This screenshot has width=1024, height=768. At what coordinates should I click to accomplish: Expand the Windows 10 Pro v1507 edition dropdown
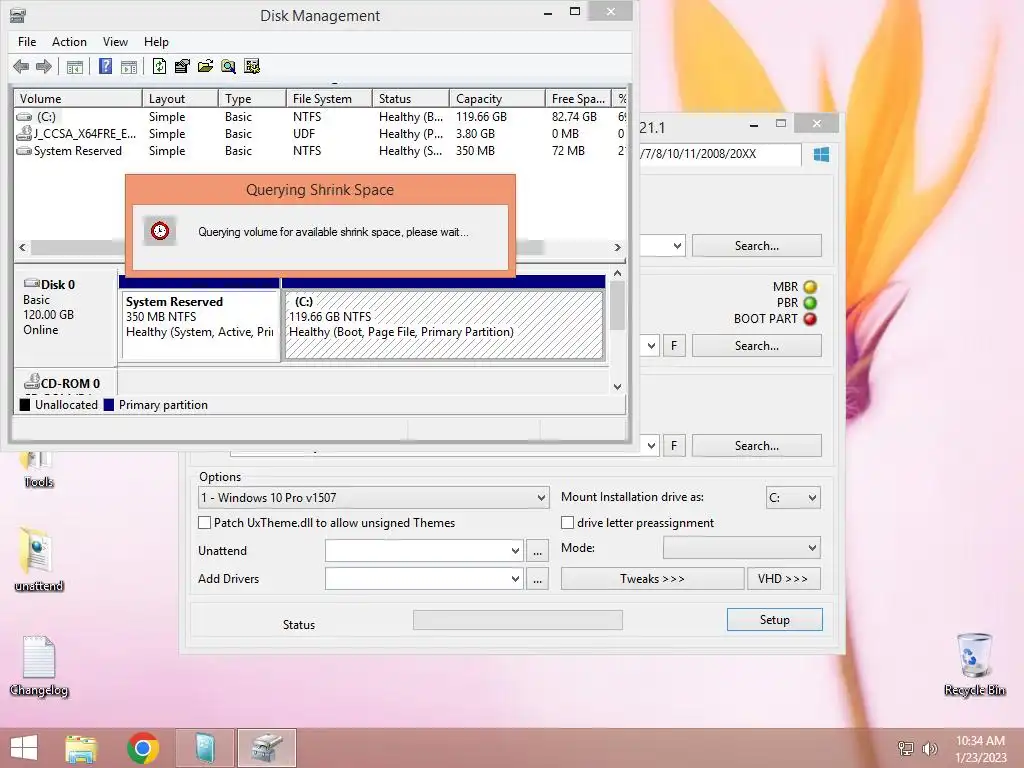(373, 498)
